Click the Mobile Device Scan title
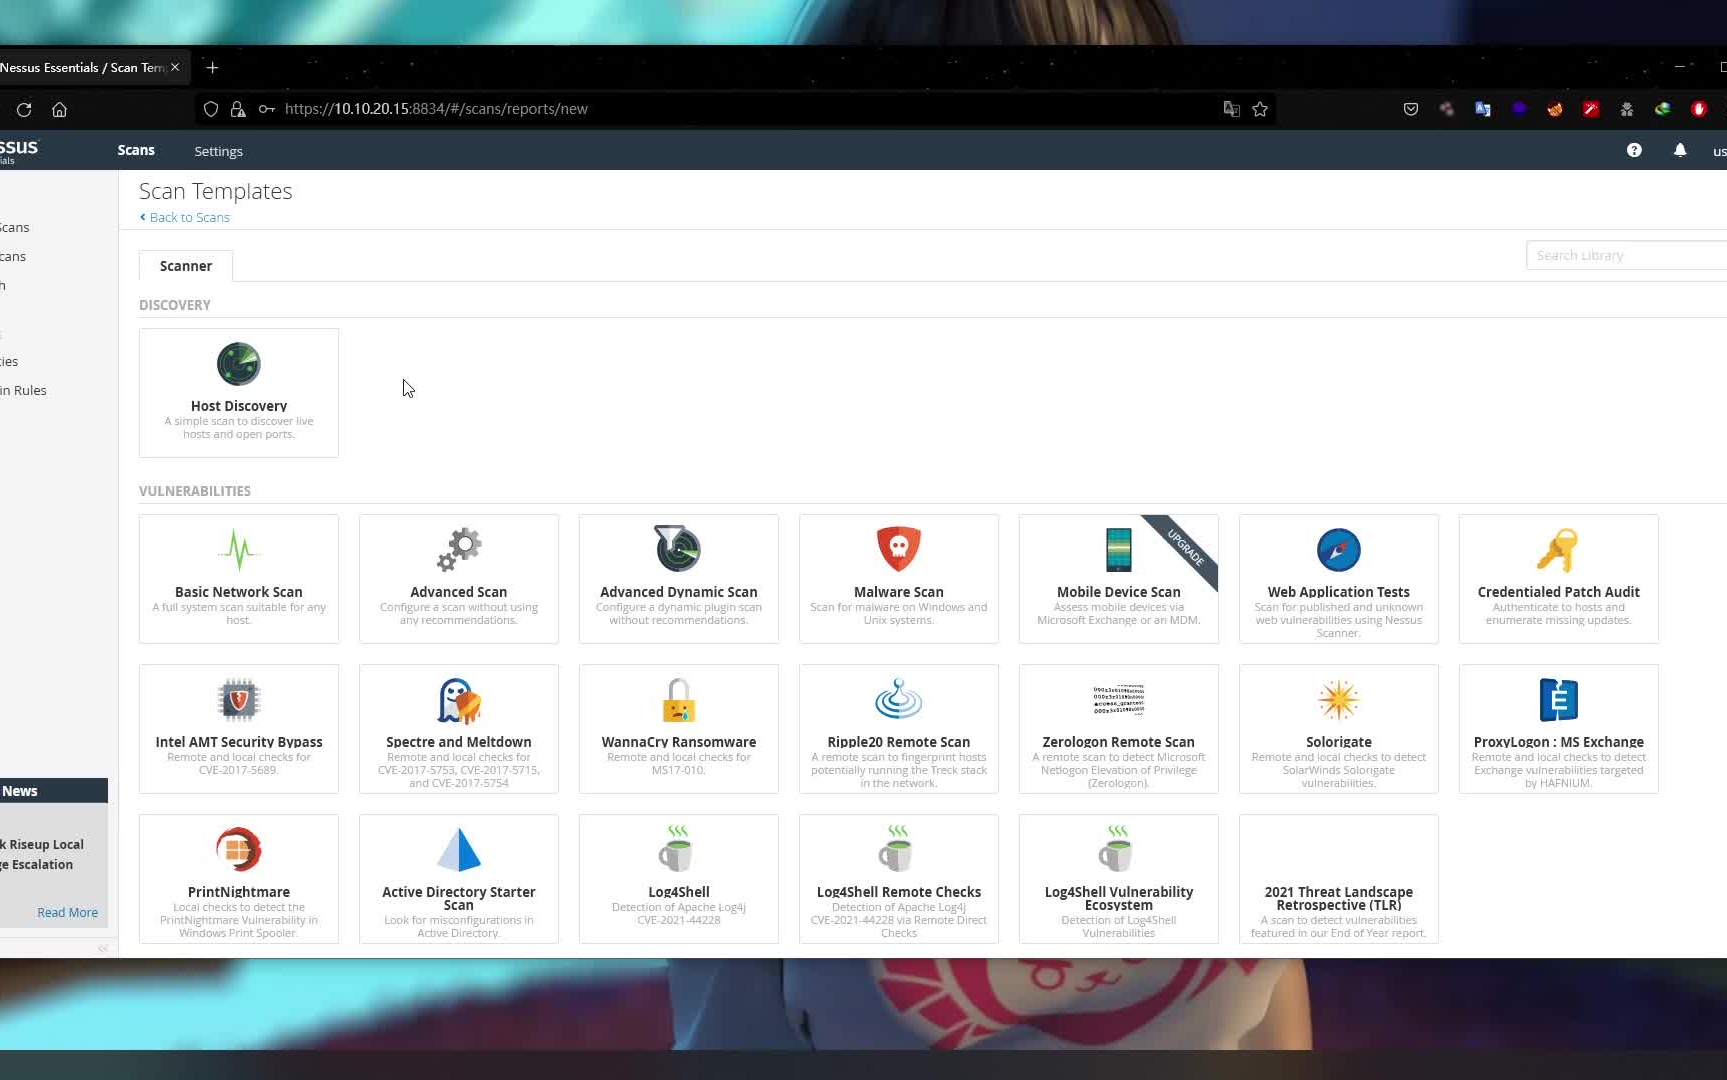This screenshot has height=1080, width=1727. pyautogui.click(x=1119, y=592)
